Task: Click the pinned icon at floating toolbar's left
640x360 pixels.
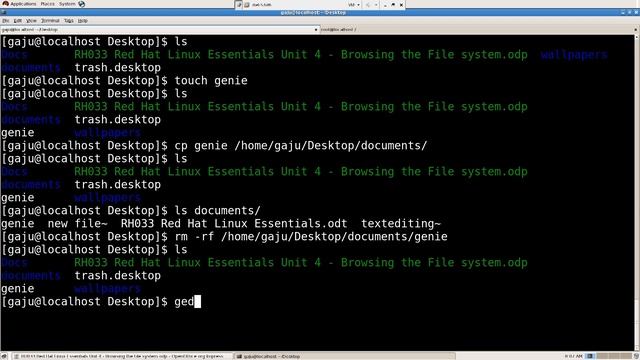Action: 239,5
